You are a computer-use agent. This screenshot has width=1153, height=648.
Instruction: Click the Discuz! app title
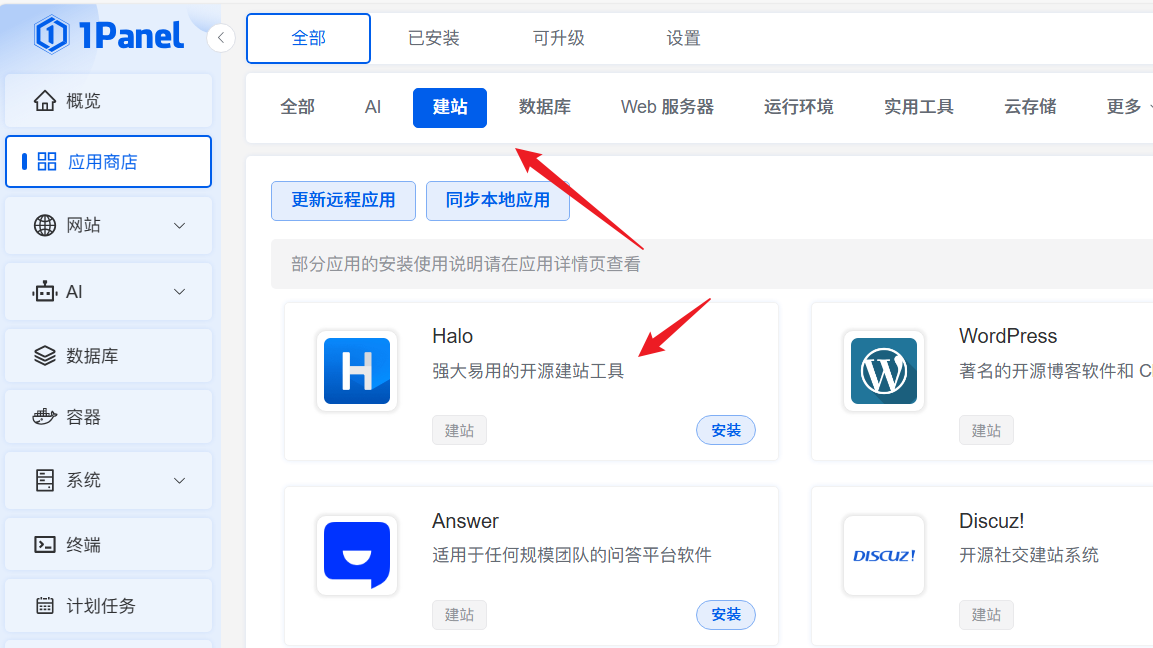992,521
